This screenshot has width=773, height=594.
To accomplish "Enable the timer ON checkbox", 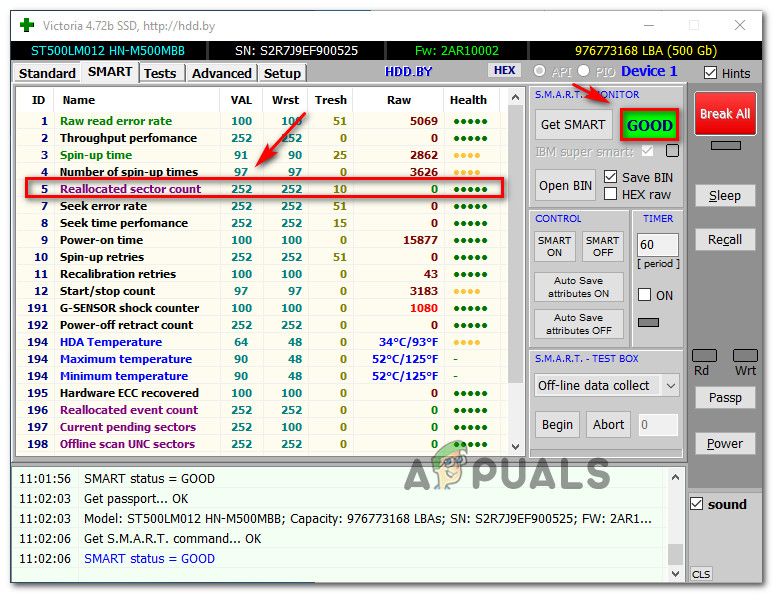I will [644, 295].
